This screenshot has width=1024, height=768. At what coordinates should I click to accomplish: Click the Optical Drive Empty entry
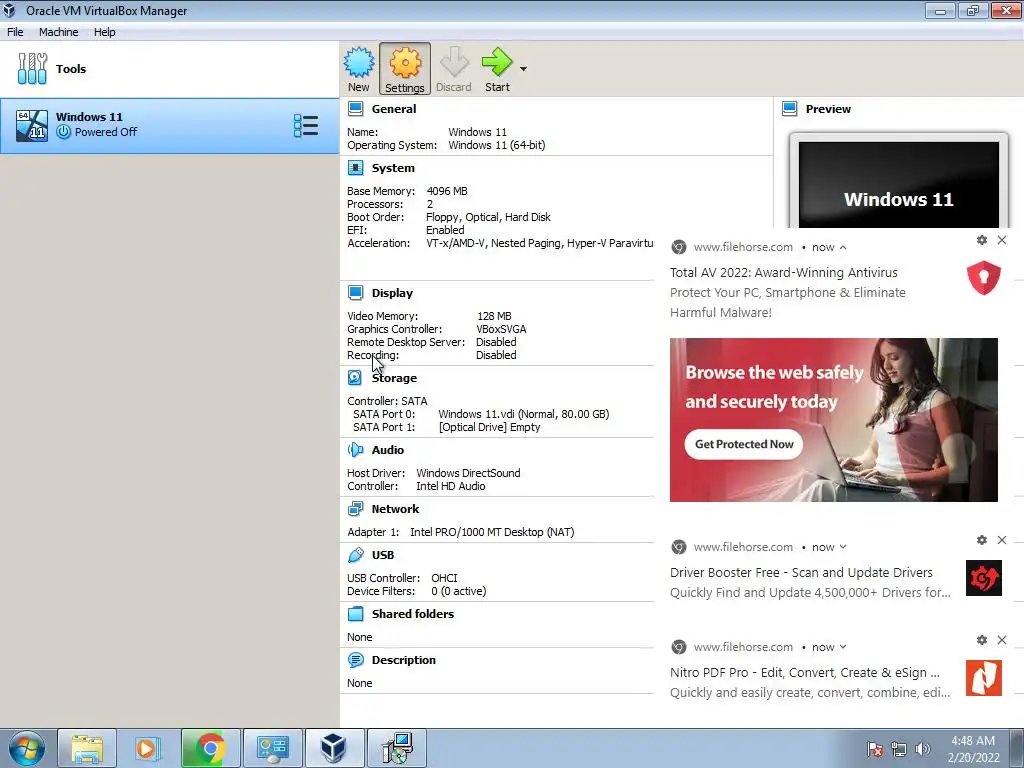[x=489, y=427]
